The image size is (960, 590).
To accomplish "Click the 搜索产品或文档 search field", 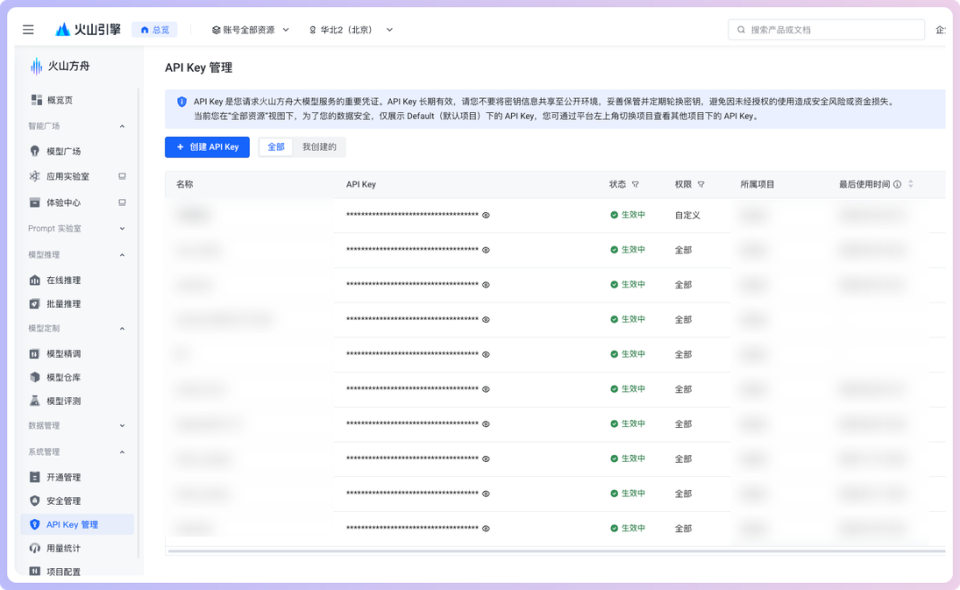I will 825,29.
